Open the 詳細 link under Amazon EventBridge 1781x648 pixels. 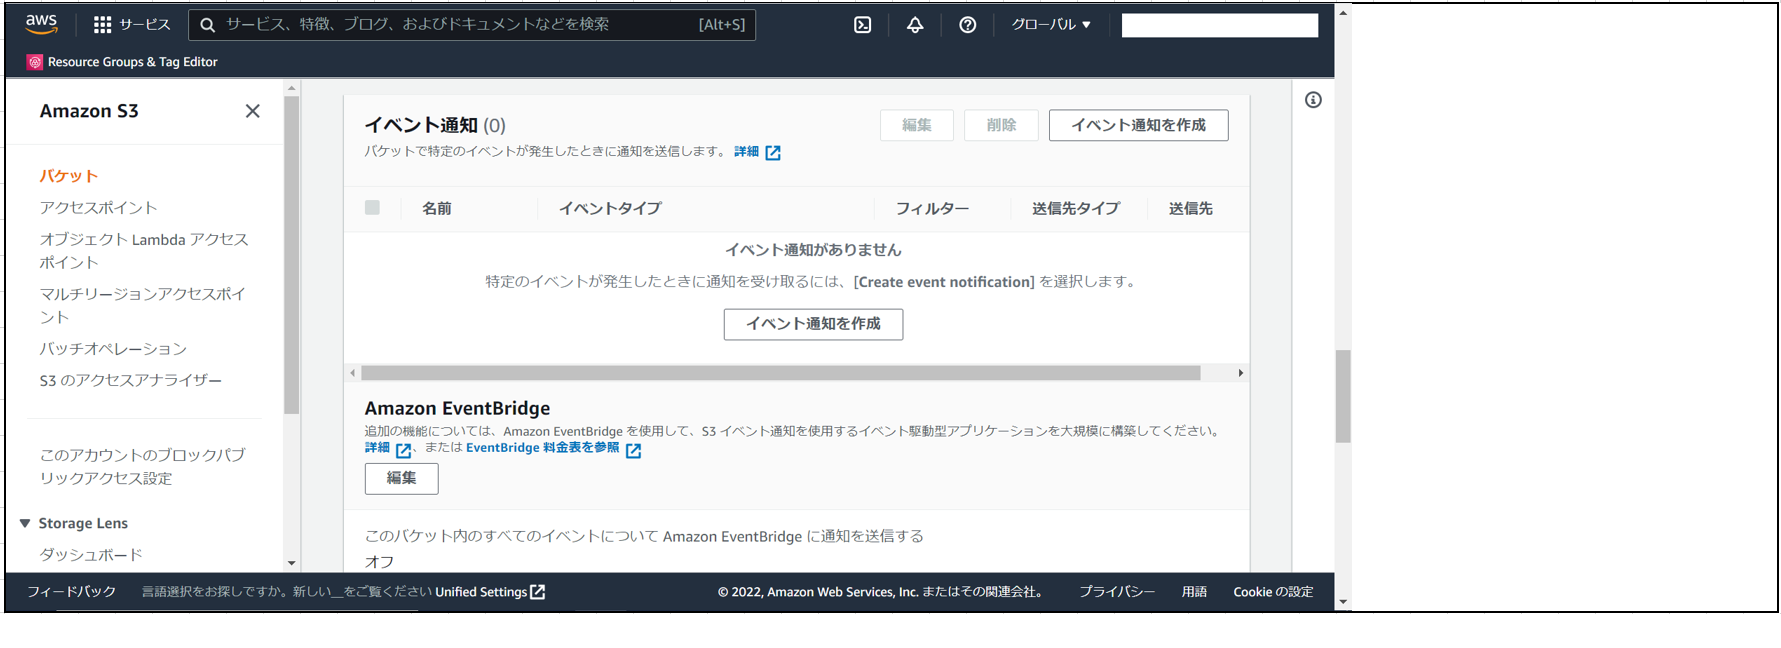point(377,448)
